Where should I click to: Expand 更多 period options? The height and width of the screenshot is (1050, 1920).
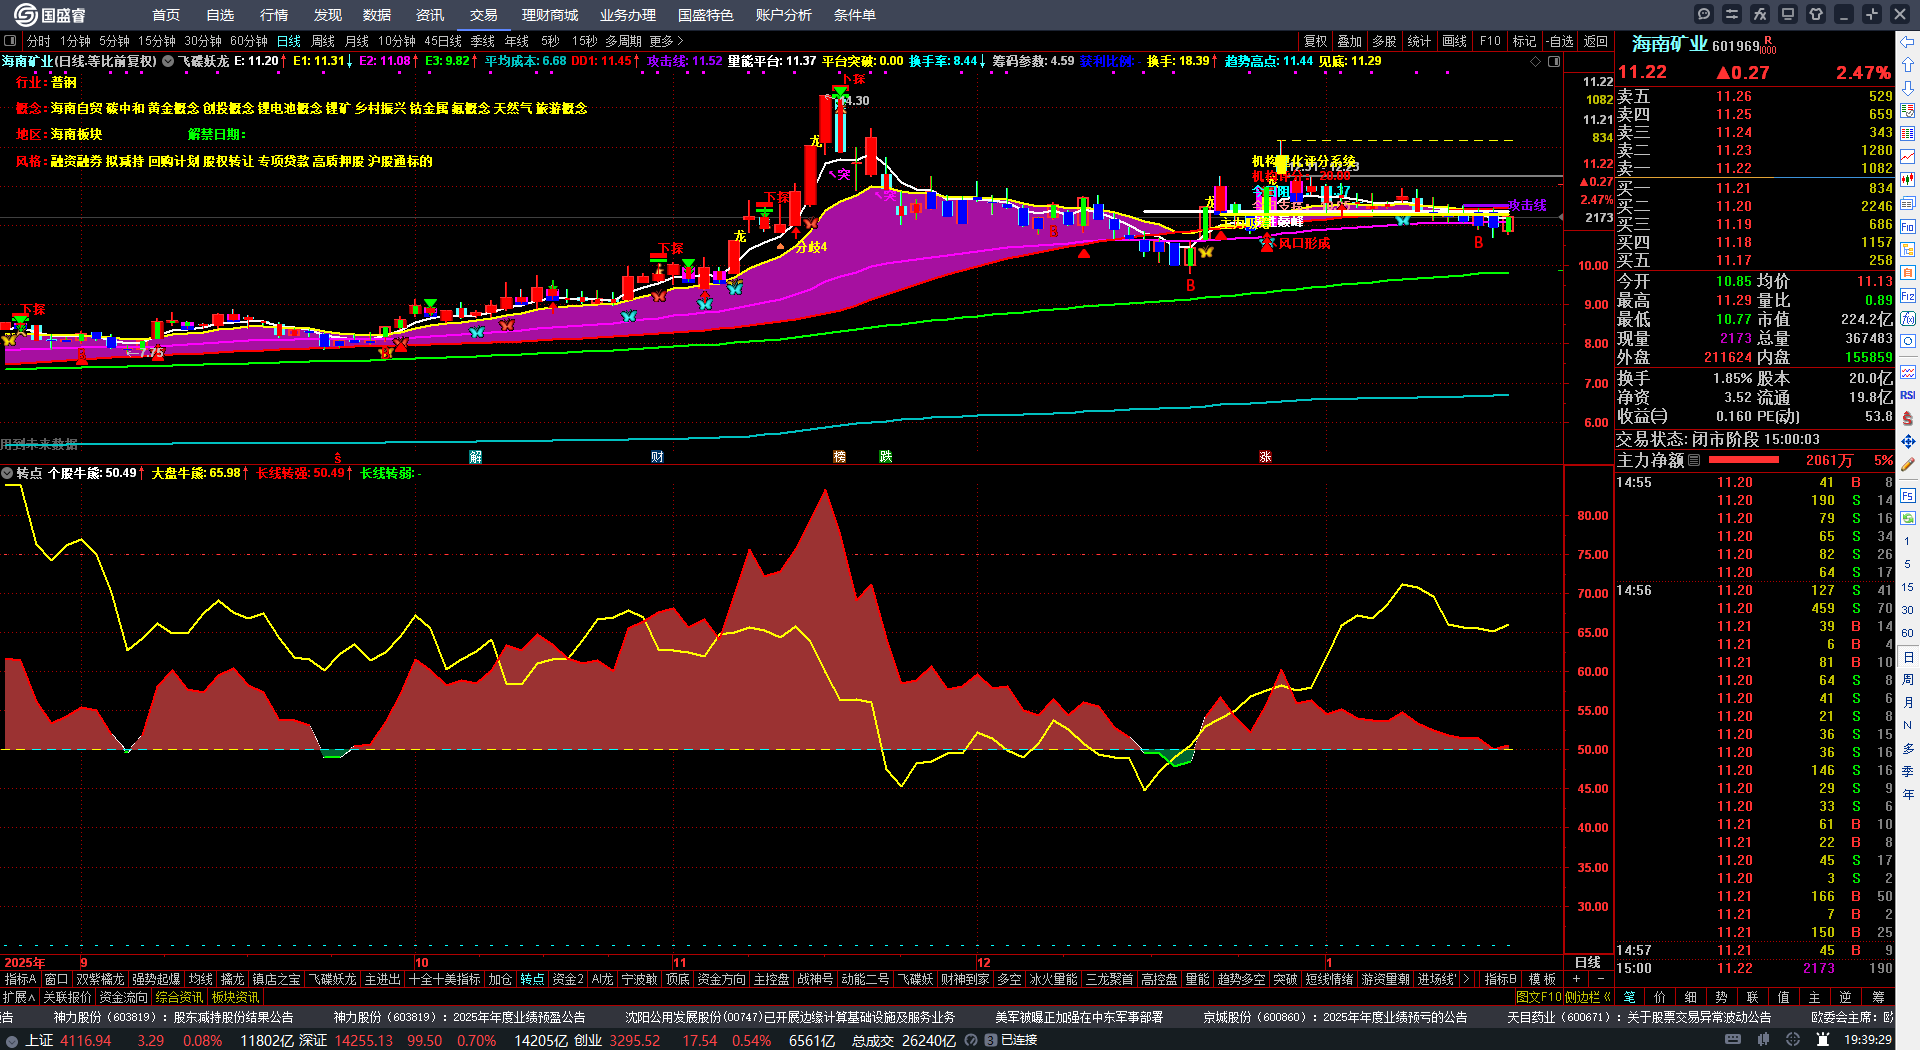[666, 41]
